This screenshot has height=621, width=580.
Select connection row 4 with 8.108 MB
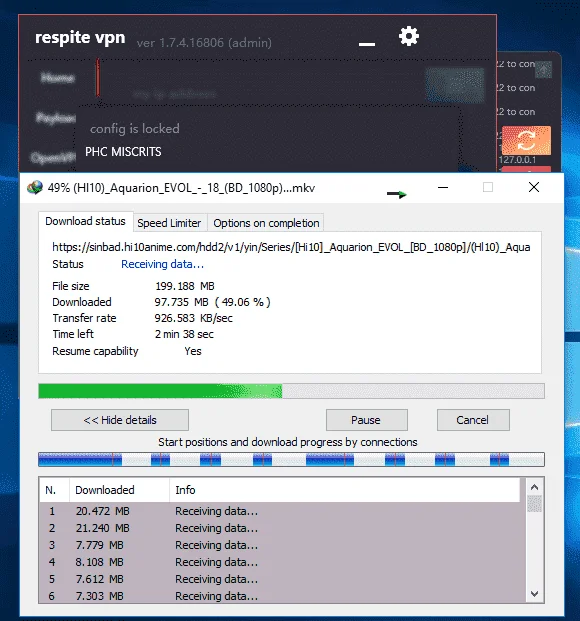click(282, 562)
